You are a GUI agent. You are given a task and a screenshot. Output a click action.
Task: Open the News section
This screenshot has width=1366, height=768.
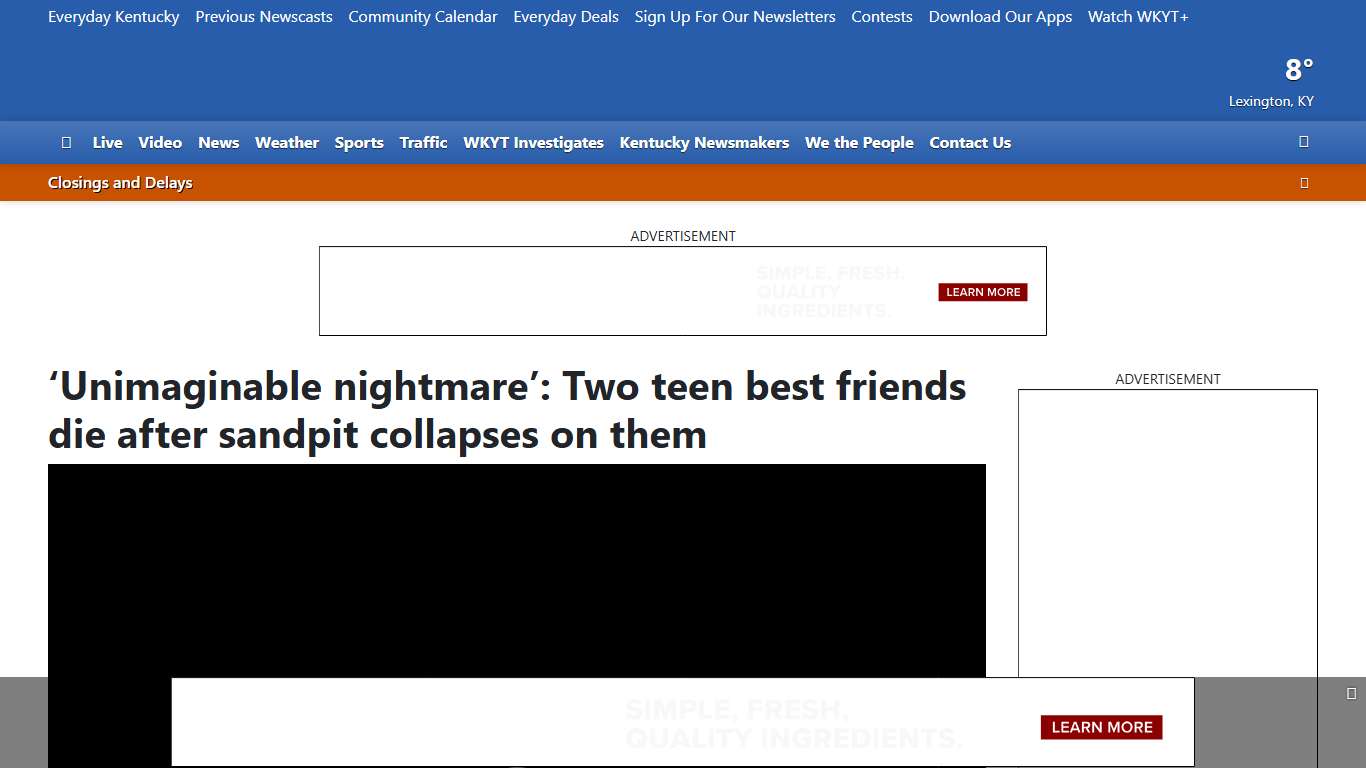point(218,142)
